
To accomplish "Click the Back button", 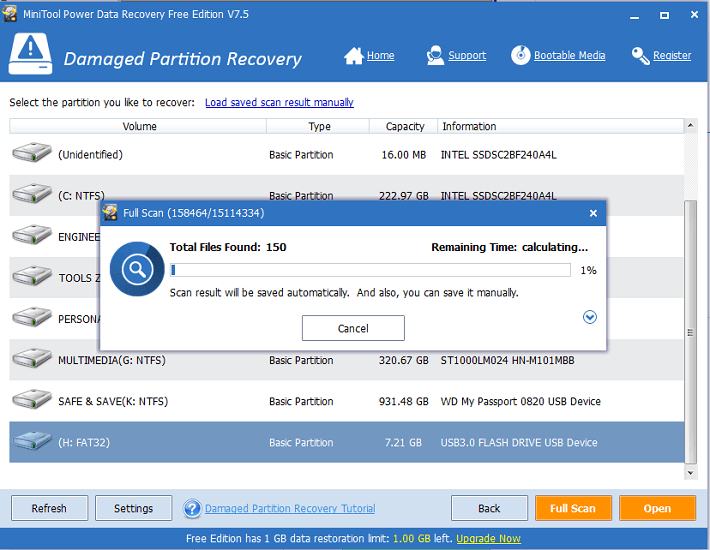I will [x=489, y=508].
